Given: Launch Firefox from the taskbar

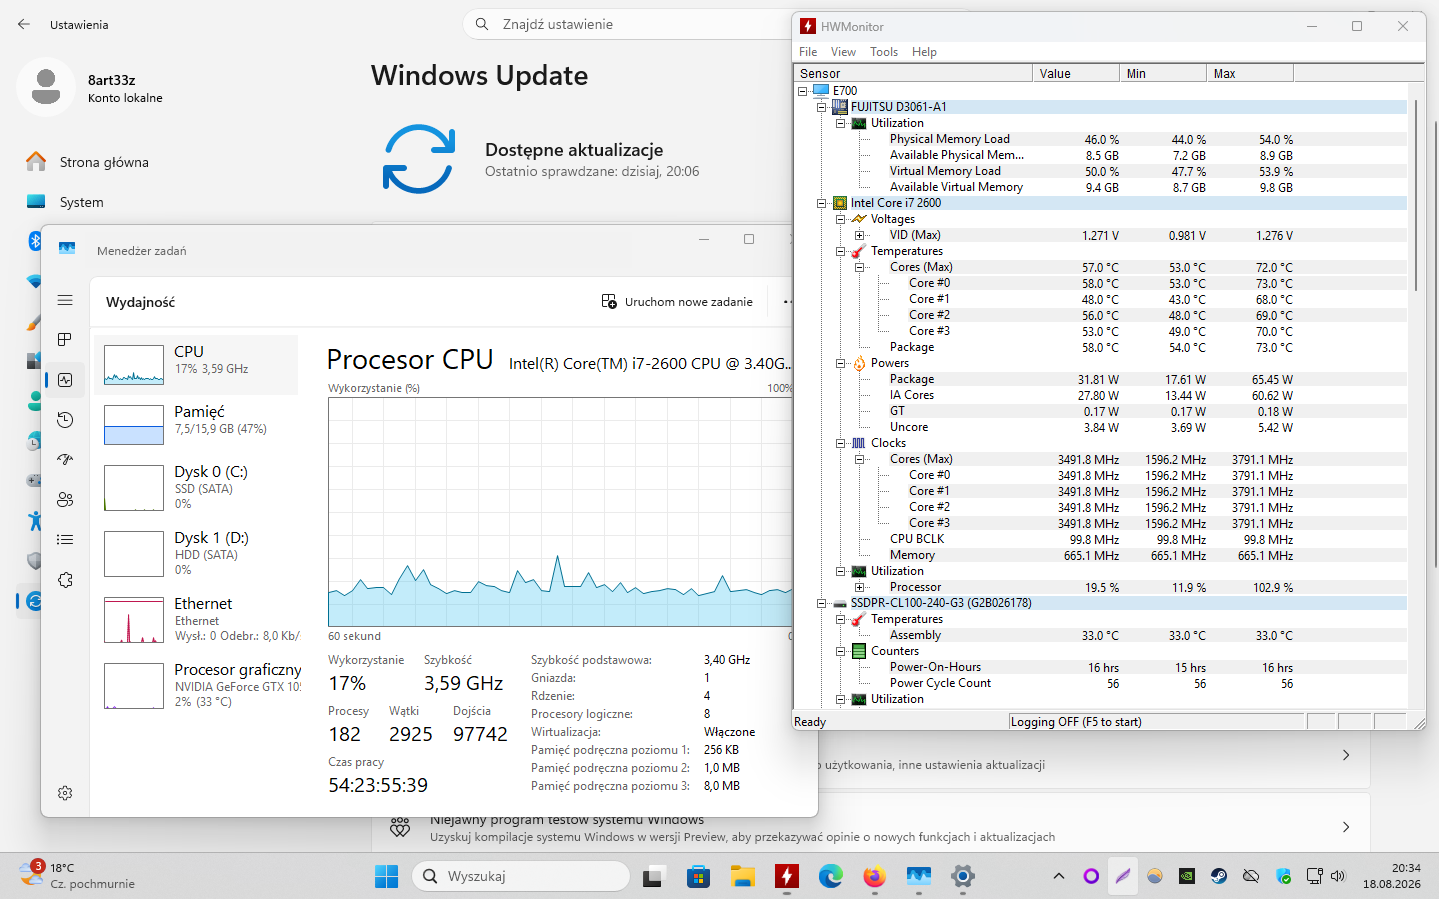Looking at the screenshot, I should (875, 876).
